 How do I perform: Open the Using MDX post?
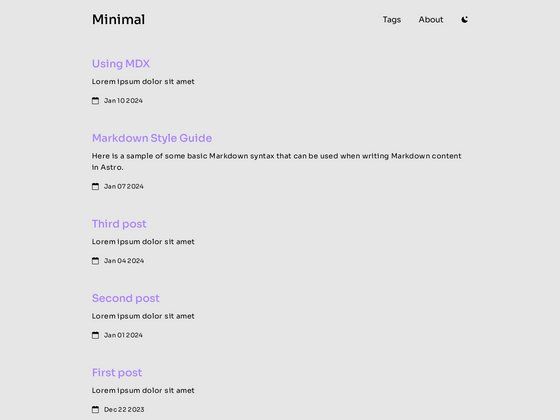(x=121, y=64)
